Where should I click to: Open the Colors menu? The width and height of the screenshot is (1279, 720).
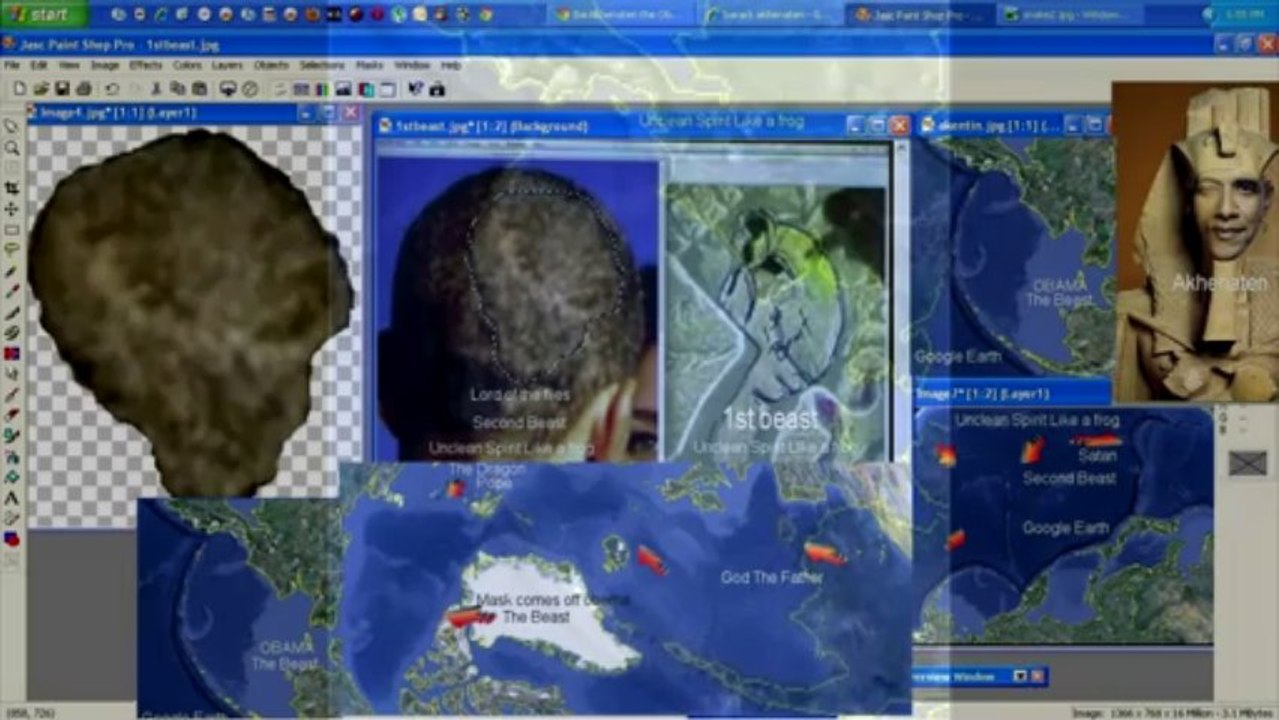pyautogui.click(x=187, y=65)
